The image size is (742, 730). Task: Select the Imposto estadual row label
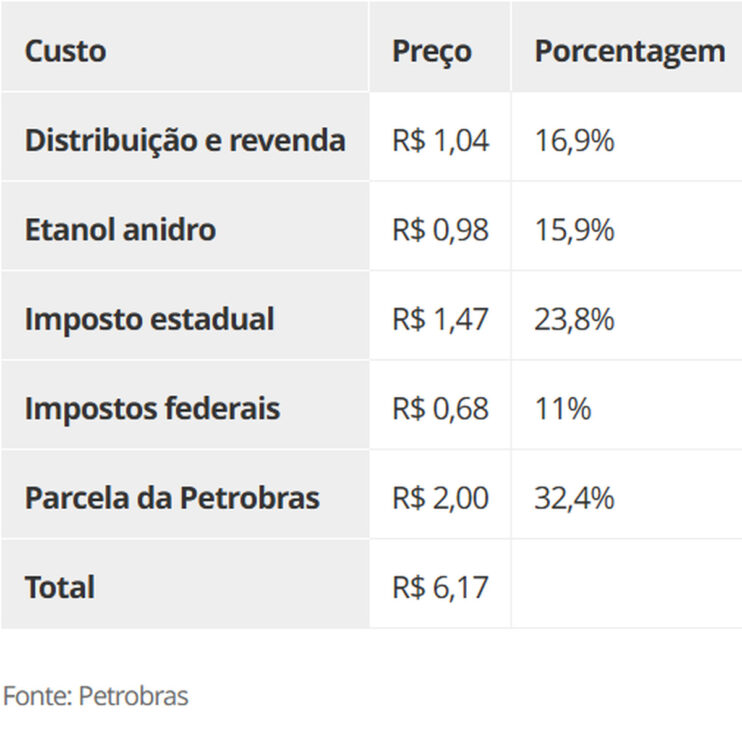click(x=149, y=319)
